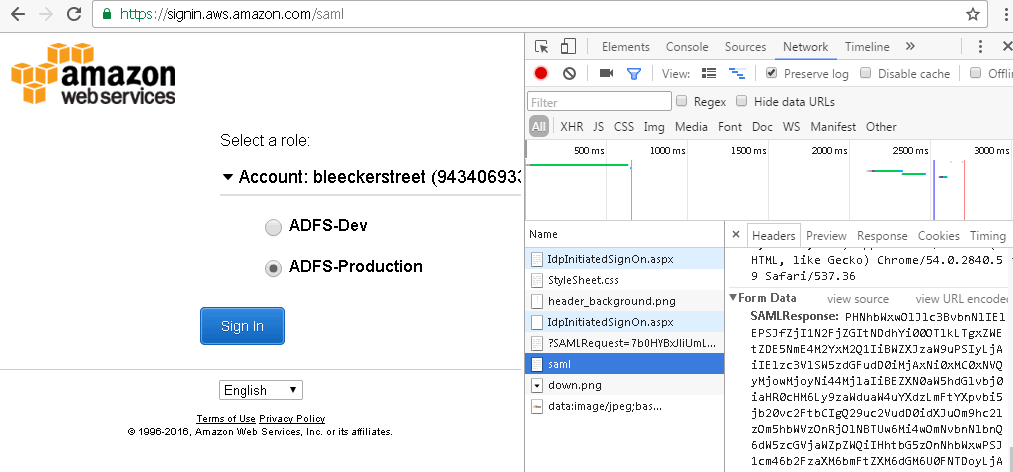Click view source in Form Data
1013x472 pixels.
[x=858, y=299]
